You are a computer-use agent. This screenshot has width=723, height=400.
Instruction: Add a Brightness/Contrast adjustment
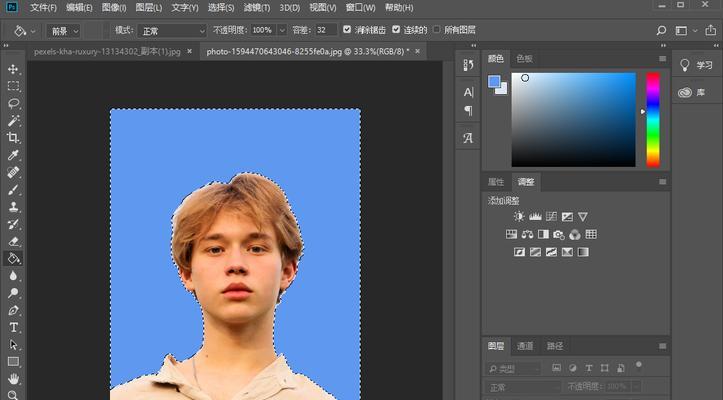[x=519, y=216]
